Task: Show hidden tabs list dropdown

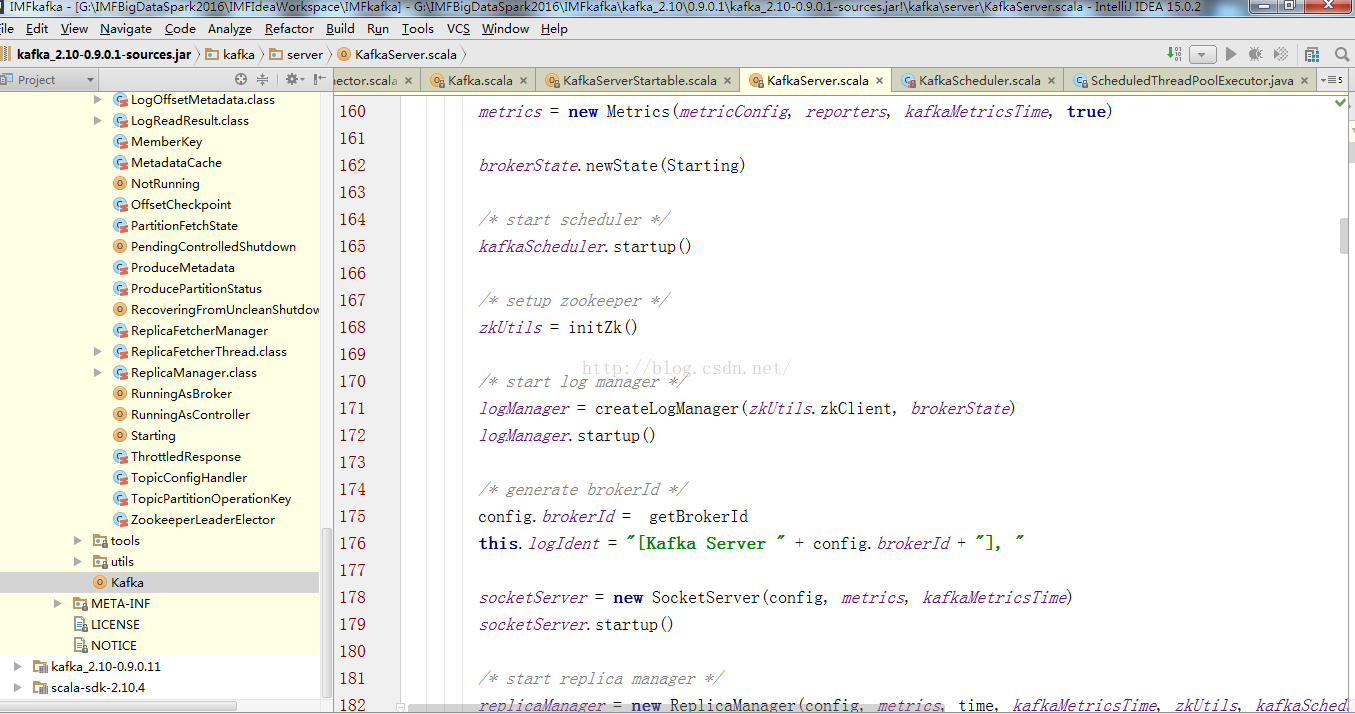Action: [x=1331, y=80]
